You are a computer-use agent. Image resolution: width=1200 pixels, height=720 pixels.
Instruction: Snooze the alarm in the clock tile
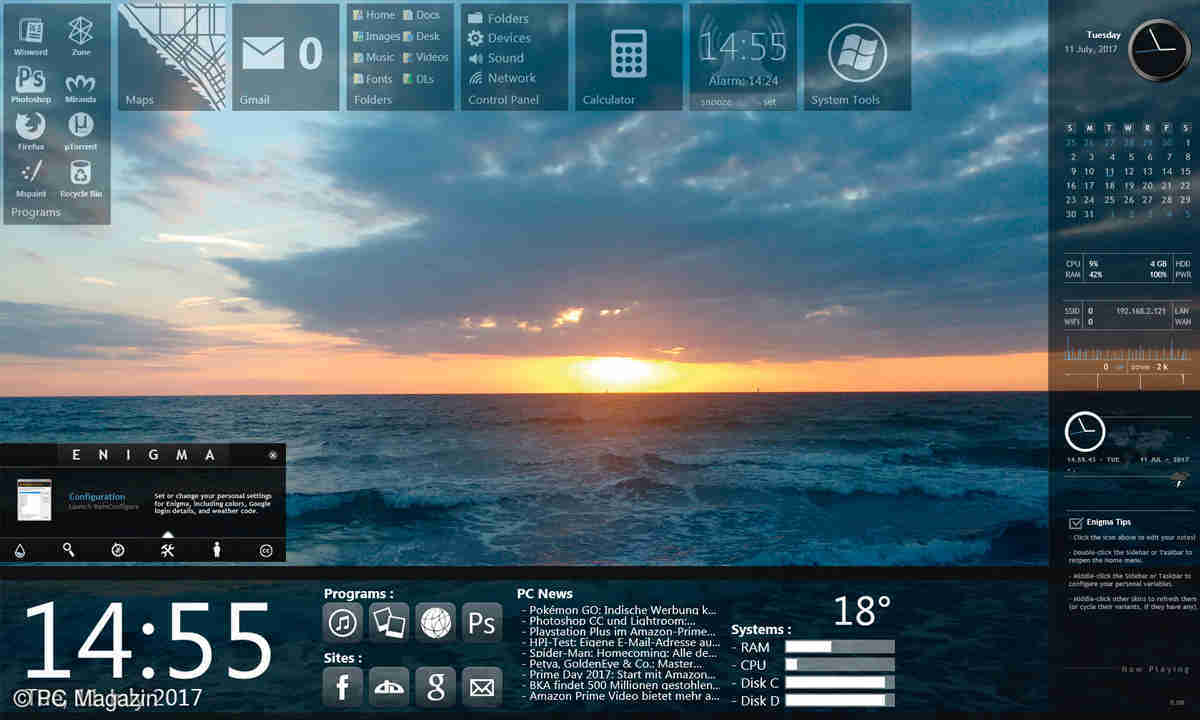(715, 101)
